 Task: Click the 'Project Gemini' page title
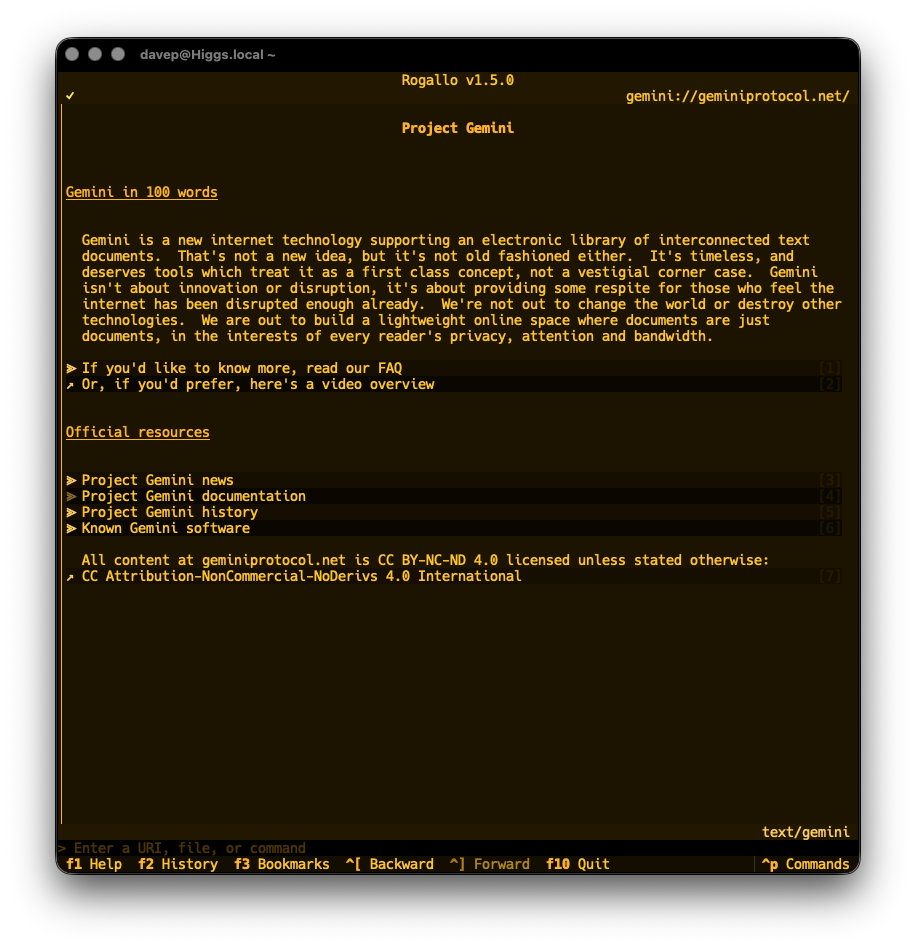click(458, 128)
